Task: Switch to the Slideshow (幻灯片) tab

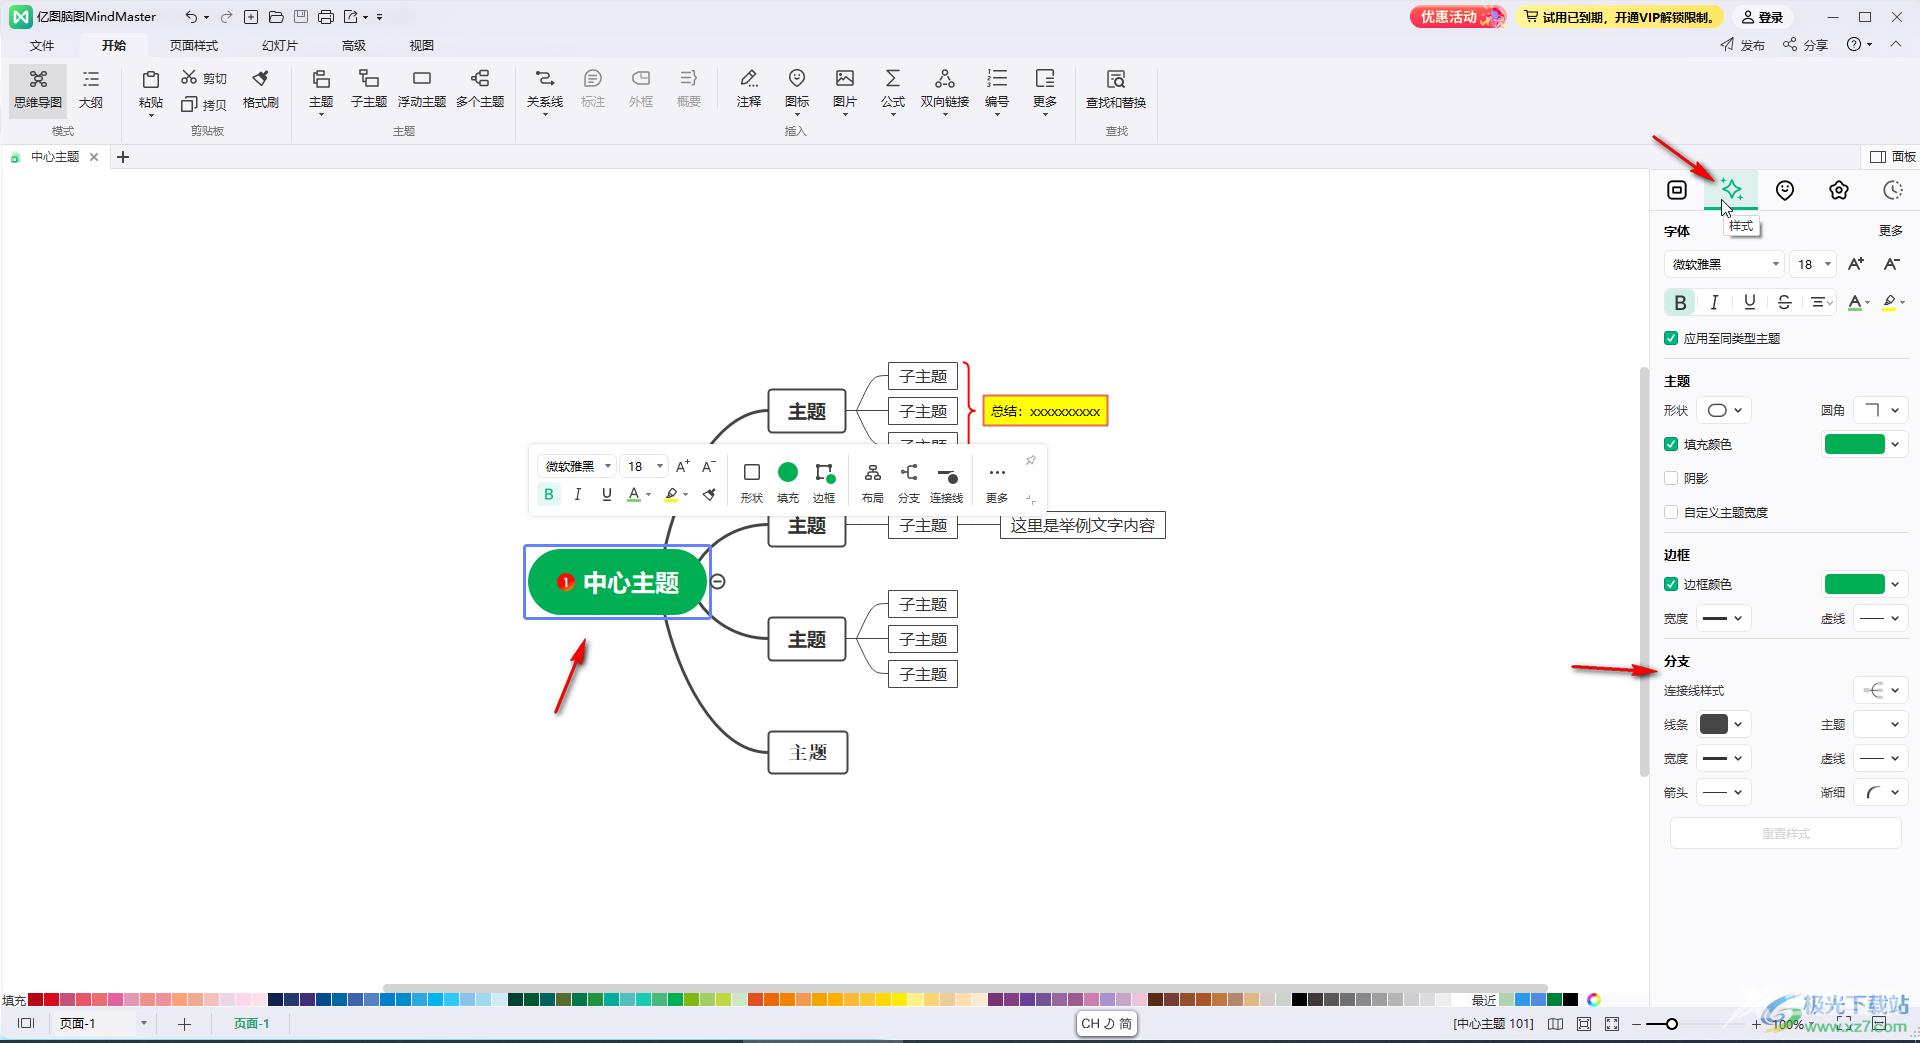Action: (279, 45)
